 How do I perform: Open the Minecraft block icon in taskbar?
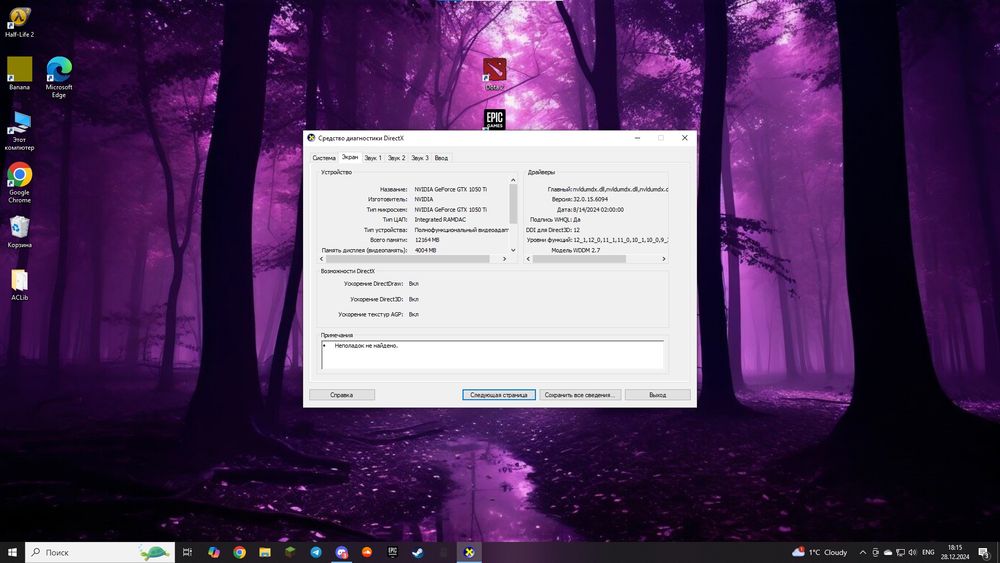coord(290,552)
